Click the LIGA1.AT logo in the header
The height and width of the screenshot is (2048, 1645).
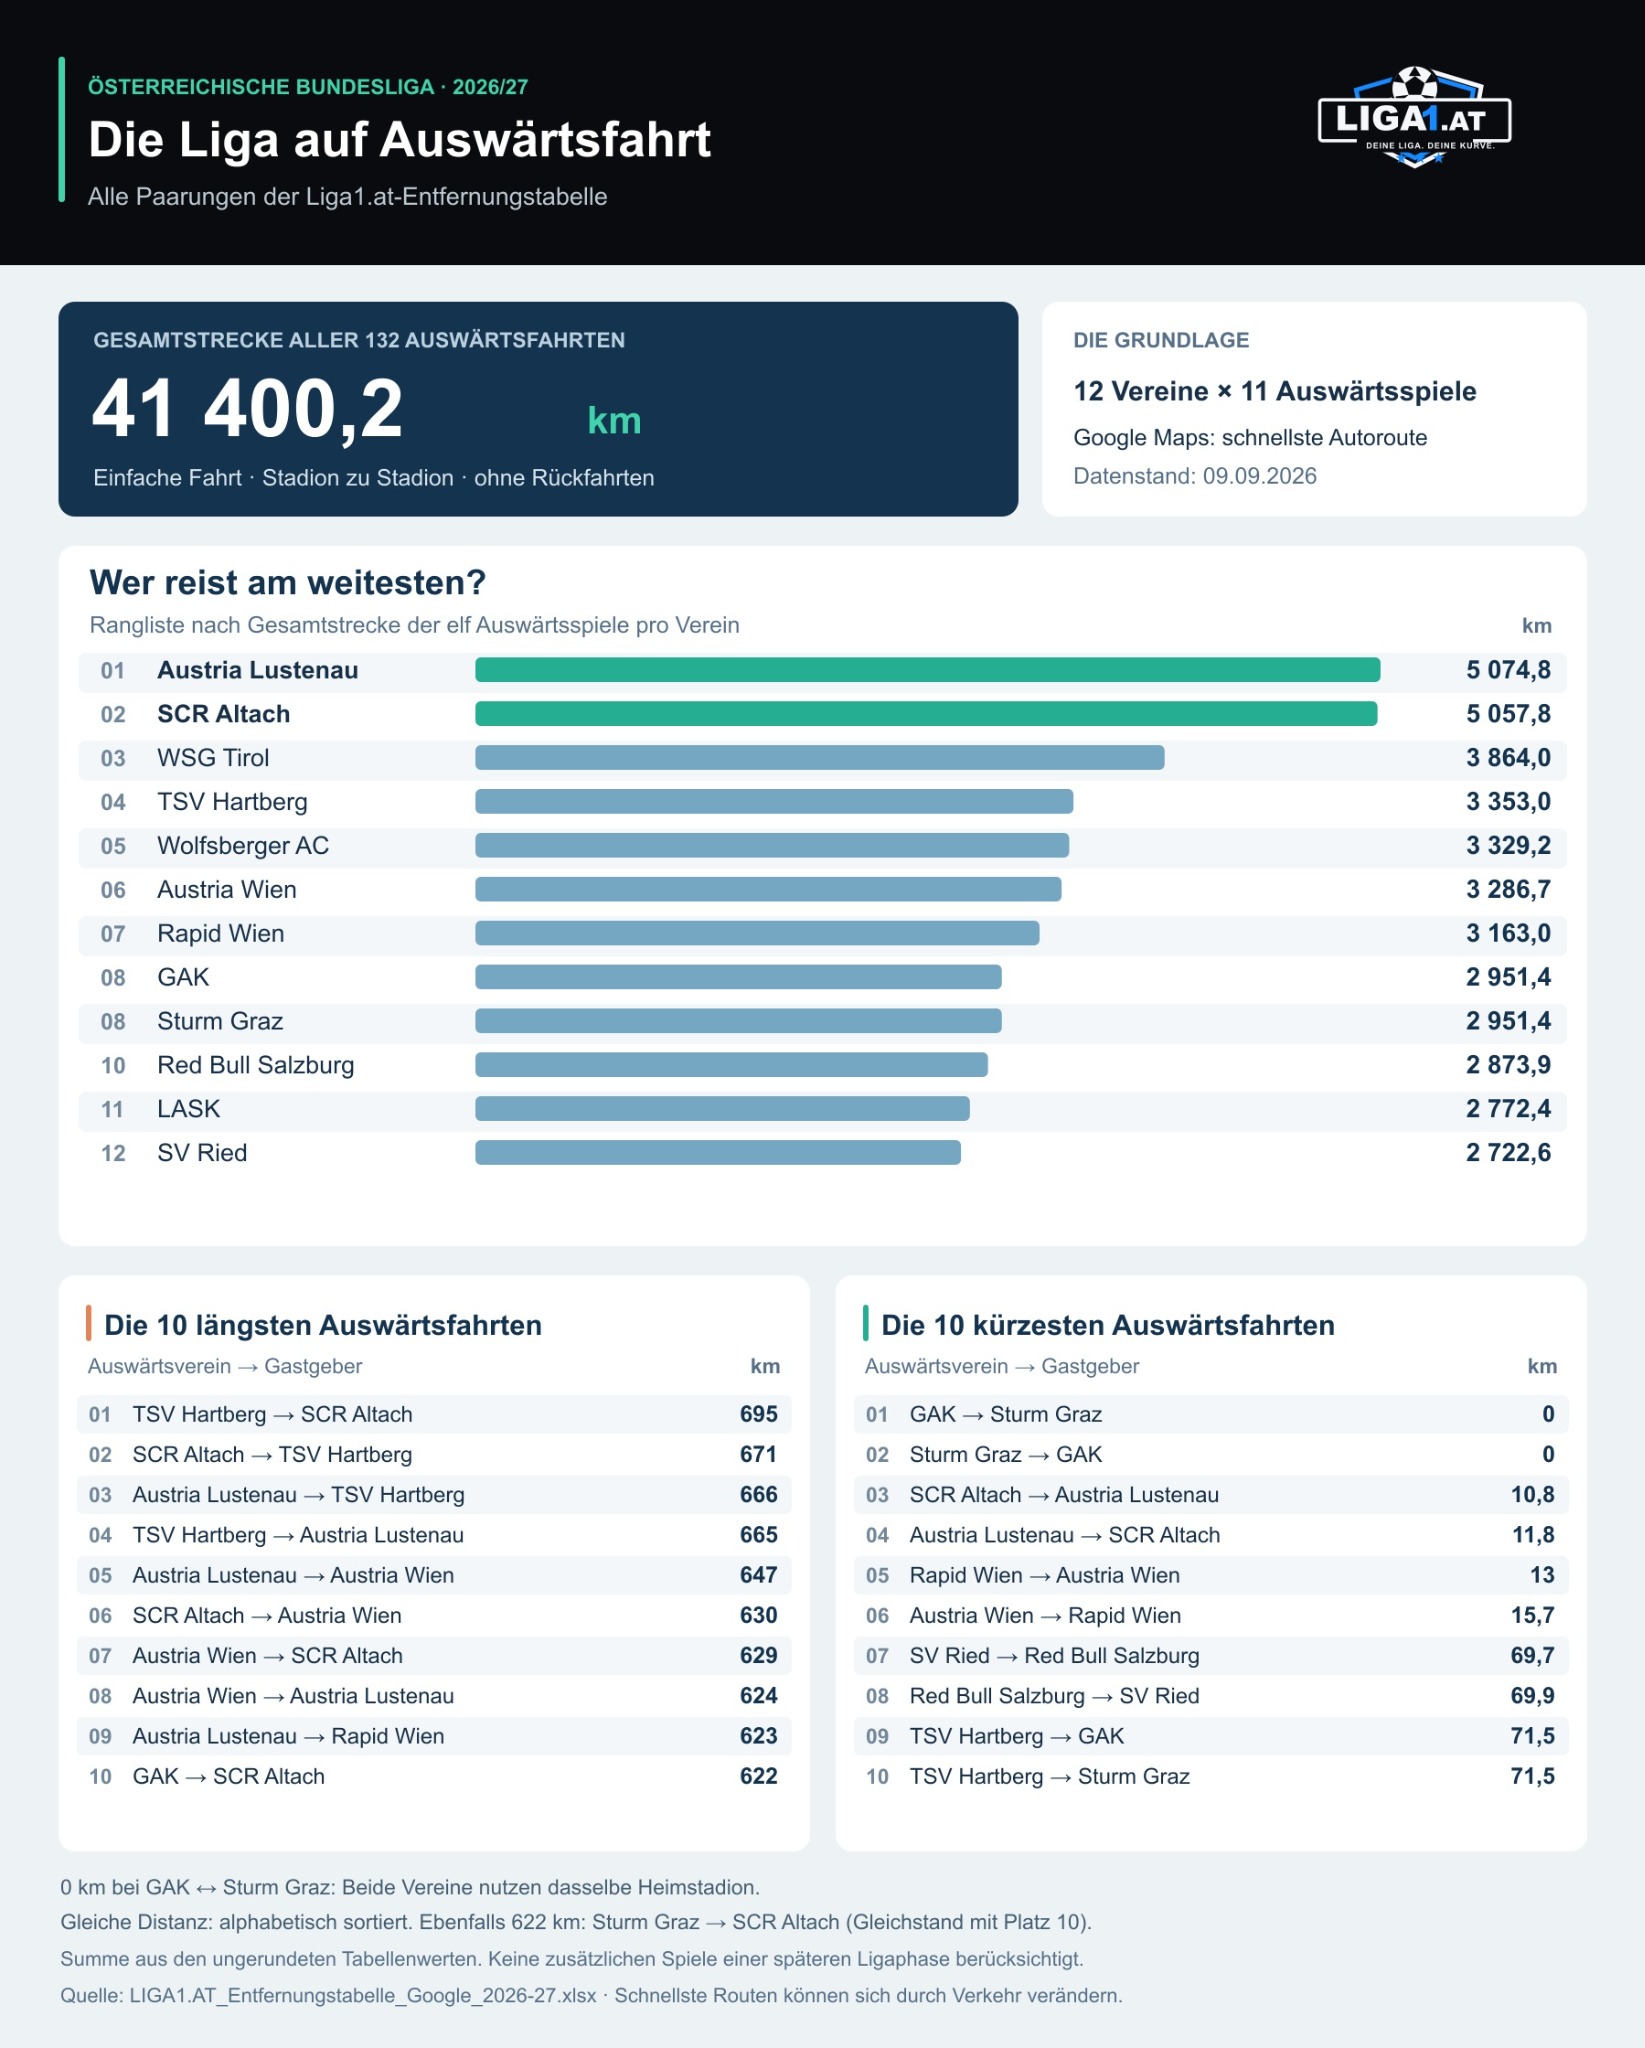point(1414,117)
